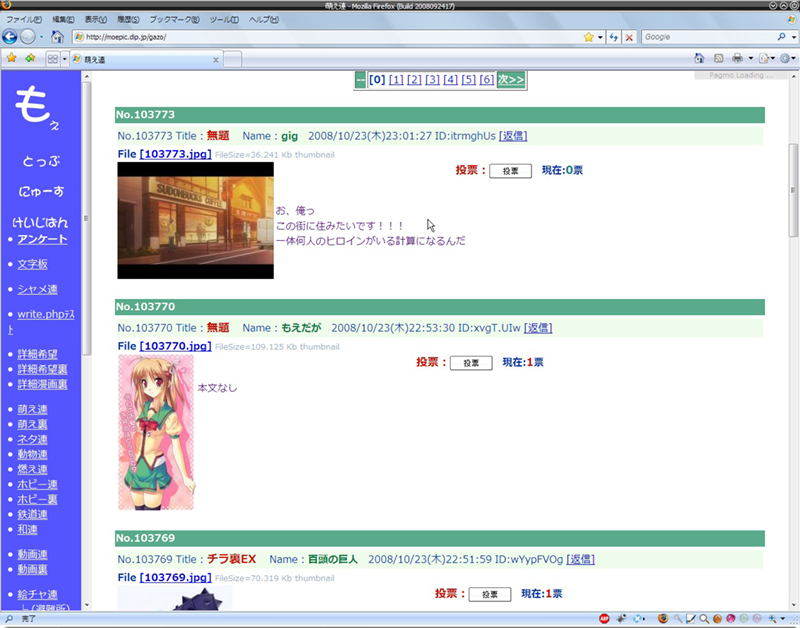Click the address bar showing moepic.dip.jp
Viewport: 800px width, 628px height.
coord(327,37)
